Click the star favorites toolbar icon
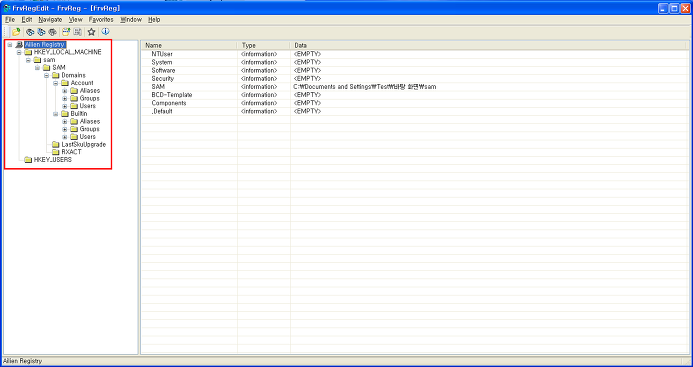The height and width of the screenshot is (367, 693). click(91, 32)
